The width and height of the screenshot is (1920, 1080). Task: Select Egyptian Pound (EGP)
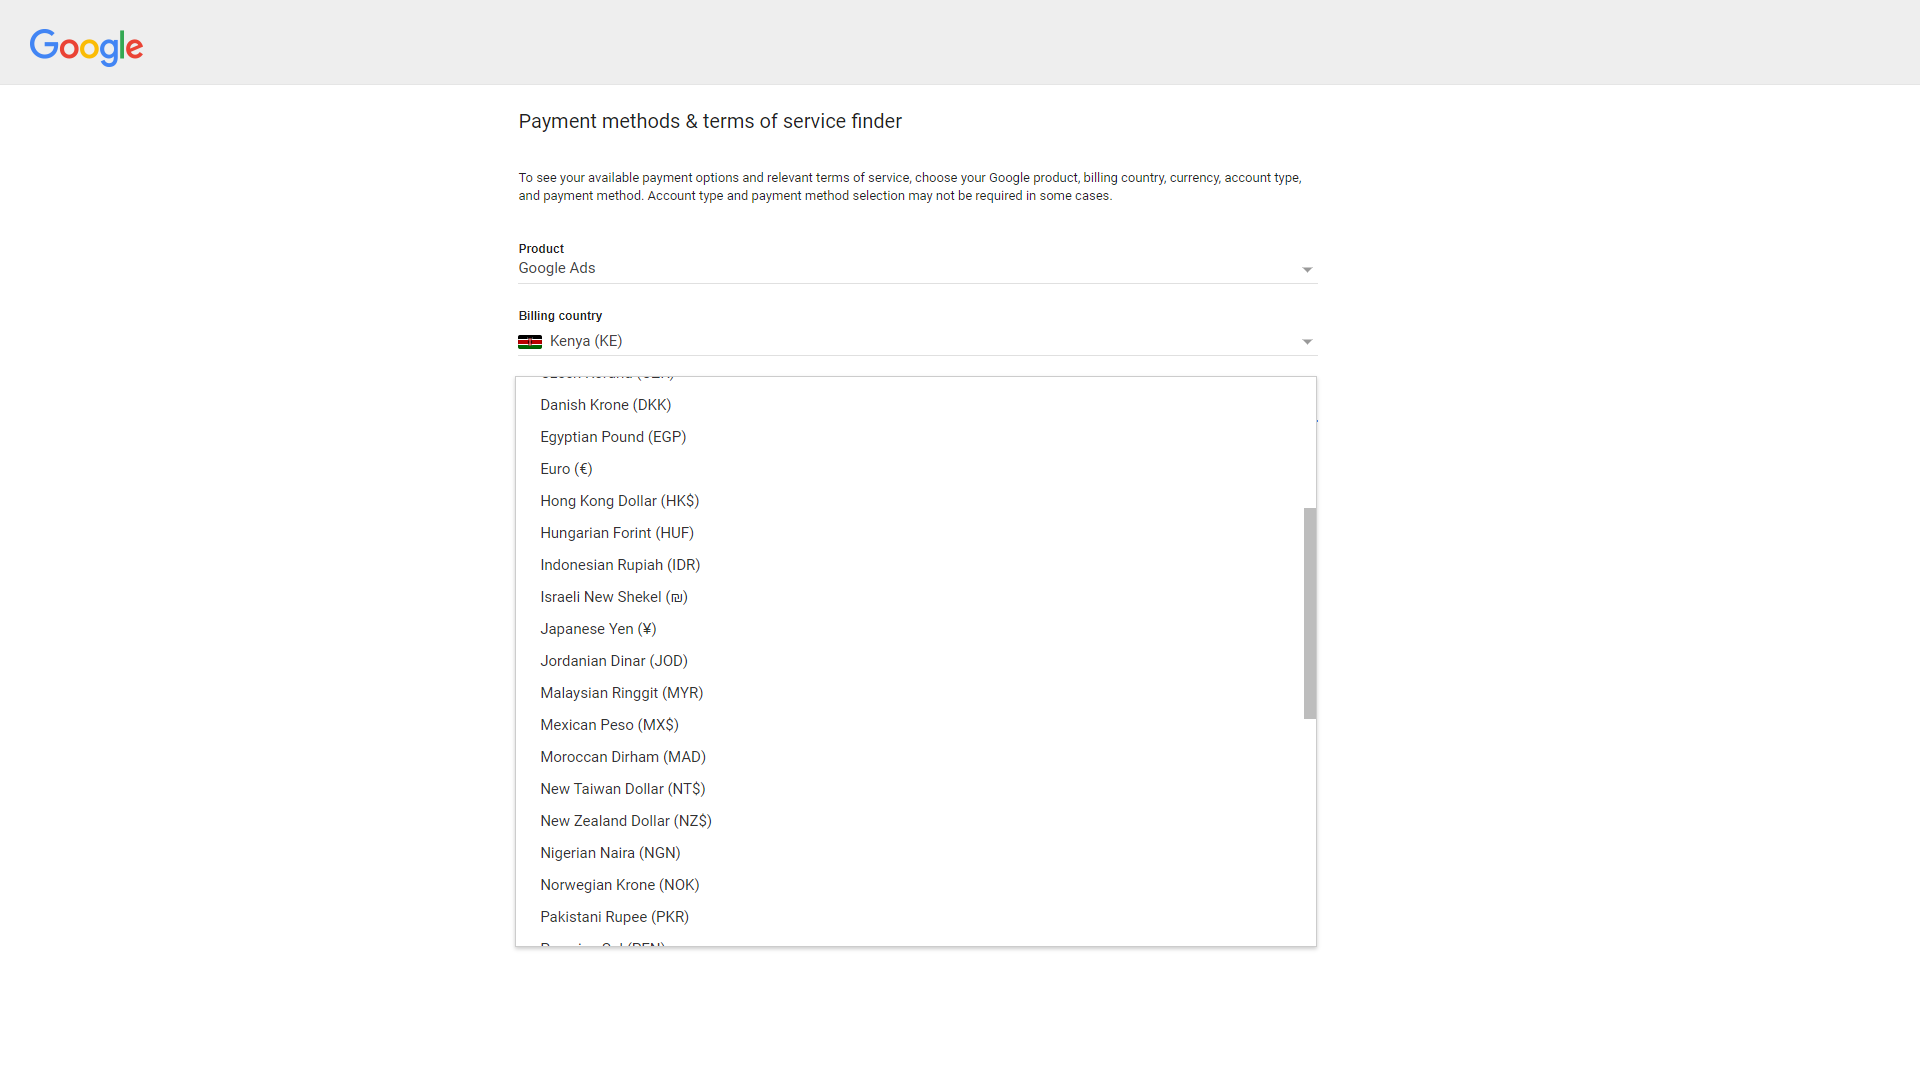point(613,437)
